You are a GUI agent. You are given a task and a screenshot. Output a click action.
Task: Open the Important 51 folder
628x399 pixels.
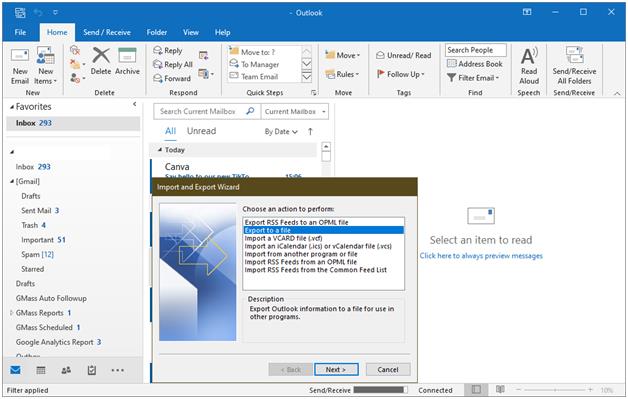click(x=43, y=240)
